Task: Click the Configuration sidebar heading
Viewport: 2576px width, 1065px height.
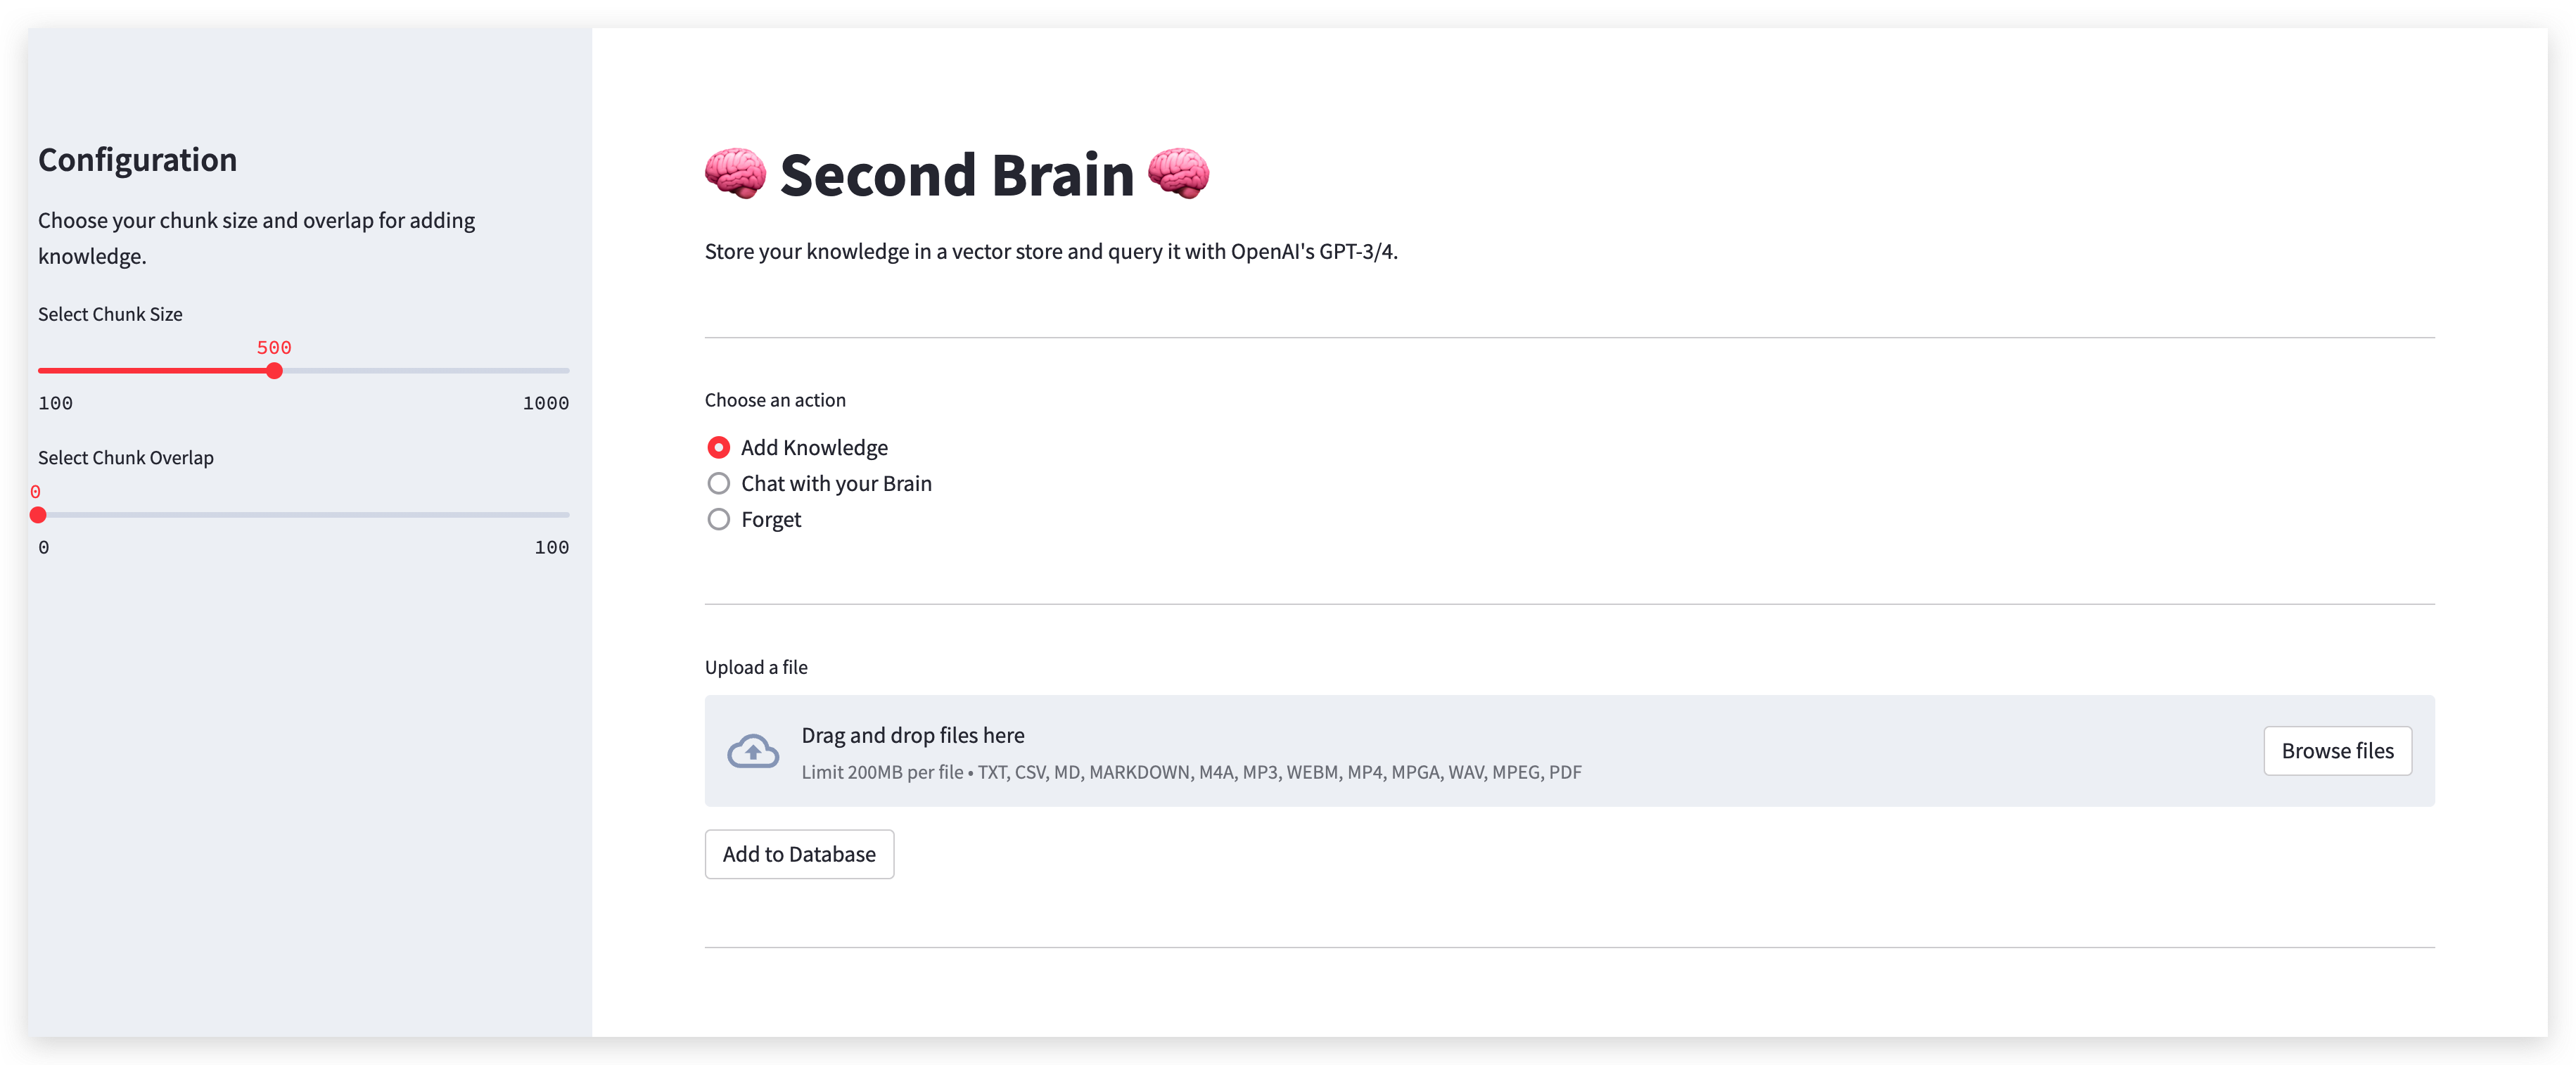Action: (x=137, y=160)
